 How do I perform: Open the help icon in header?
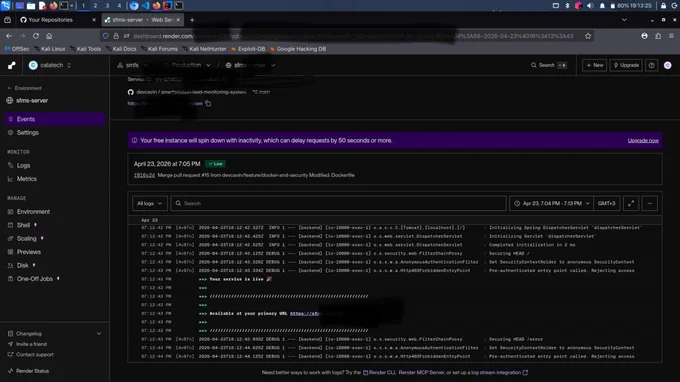[x=651, y=65]
